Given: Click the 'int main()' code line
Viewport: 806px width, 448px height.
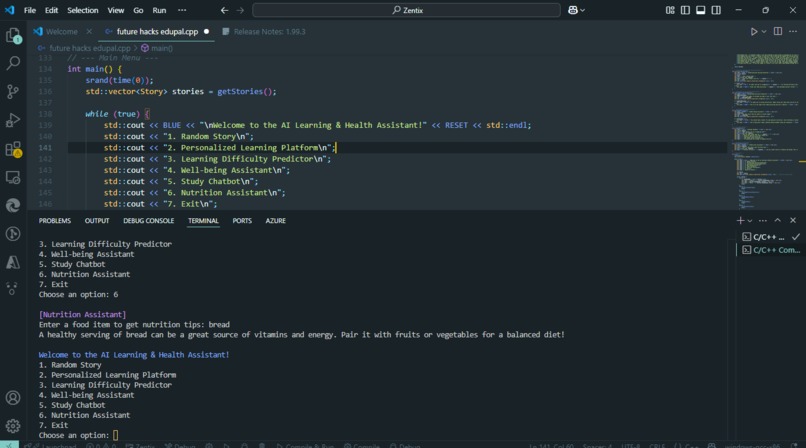Looking at the screenshot, I should (95, 69).
